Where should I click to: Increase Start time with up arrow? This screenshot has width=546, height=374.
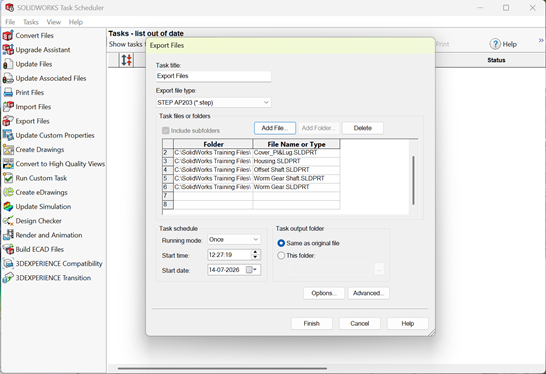tap(255, 252)
